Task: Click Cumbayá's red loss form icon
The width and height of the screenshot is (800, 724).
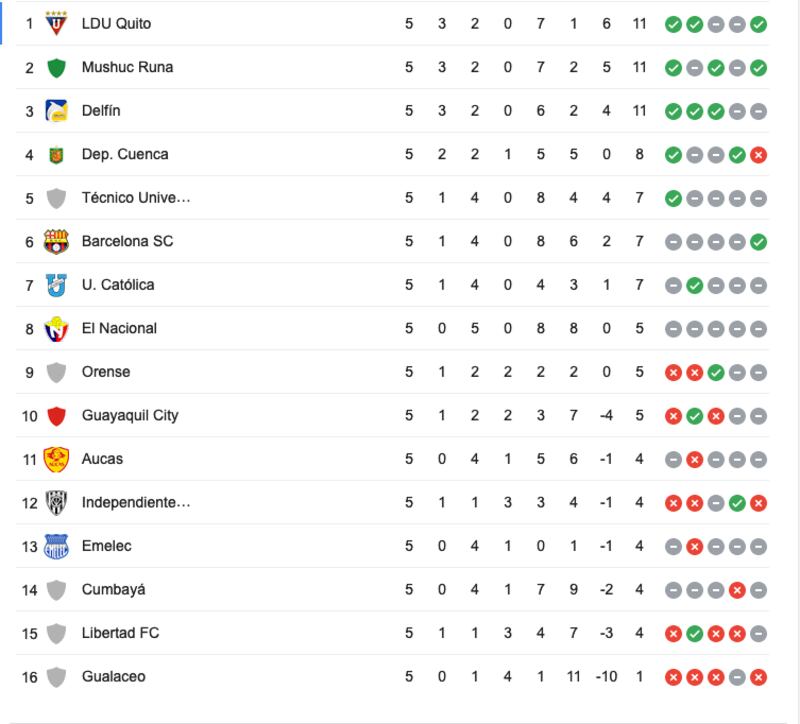Action: pyautogui.click(x=737, y=590)
